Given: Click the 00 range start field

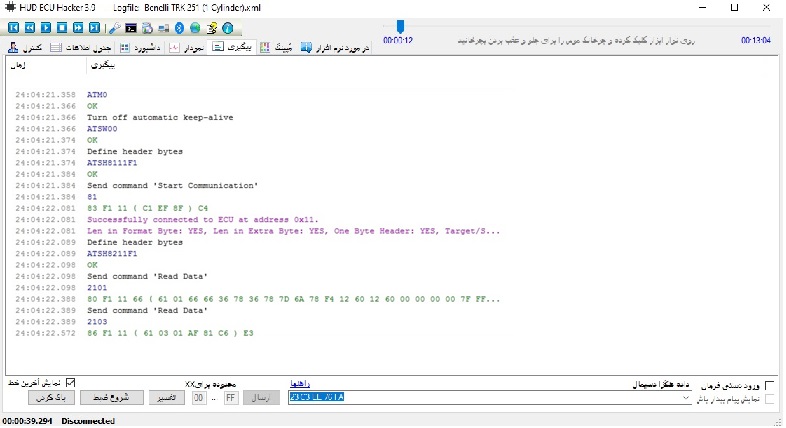Looking at the screenshot, I should click(199, 398).
